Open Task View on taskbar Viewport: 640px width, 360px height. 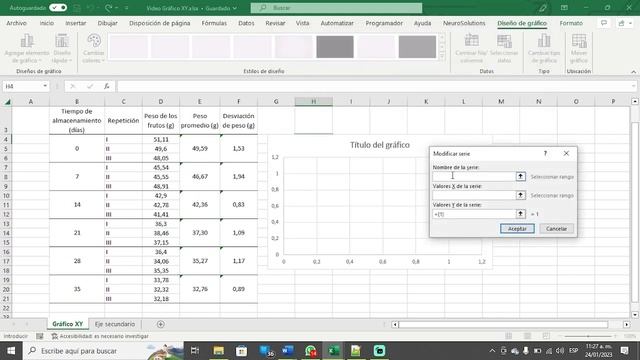[195, 351]
